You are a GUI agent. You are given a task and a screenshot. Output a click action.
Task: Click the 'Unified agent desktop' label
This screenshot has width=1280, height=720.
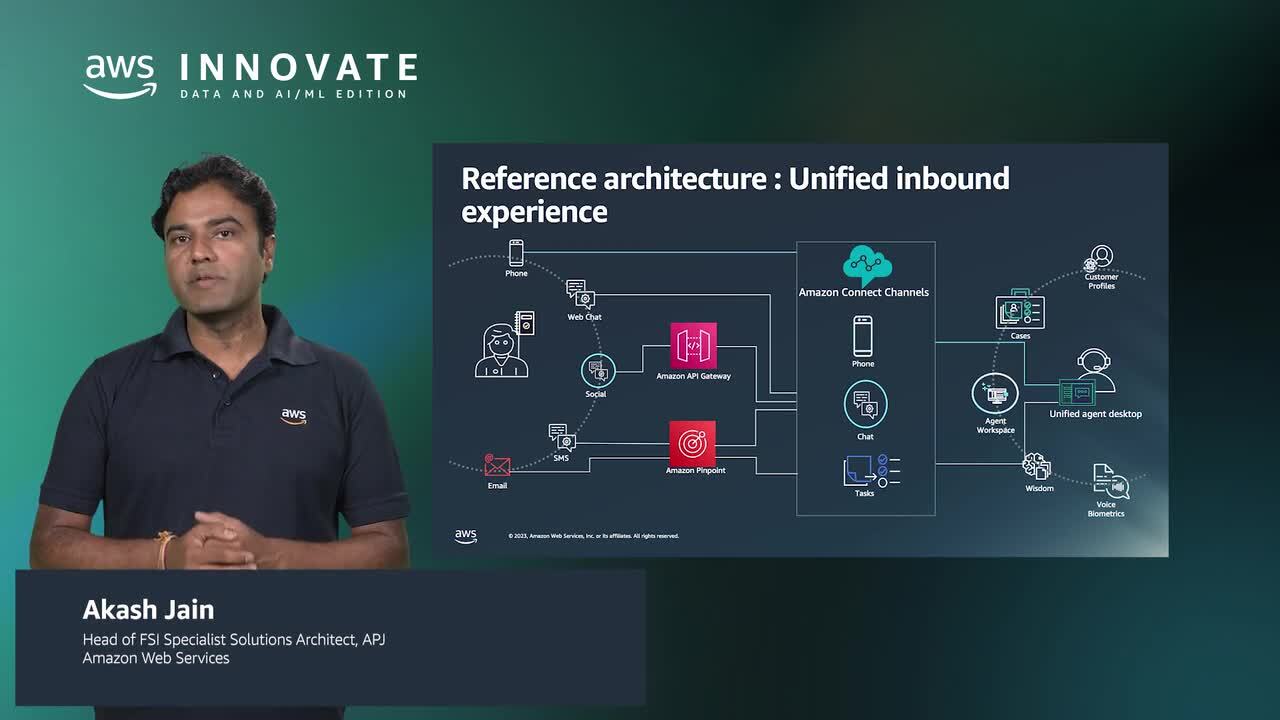1095,414
